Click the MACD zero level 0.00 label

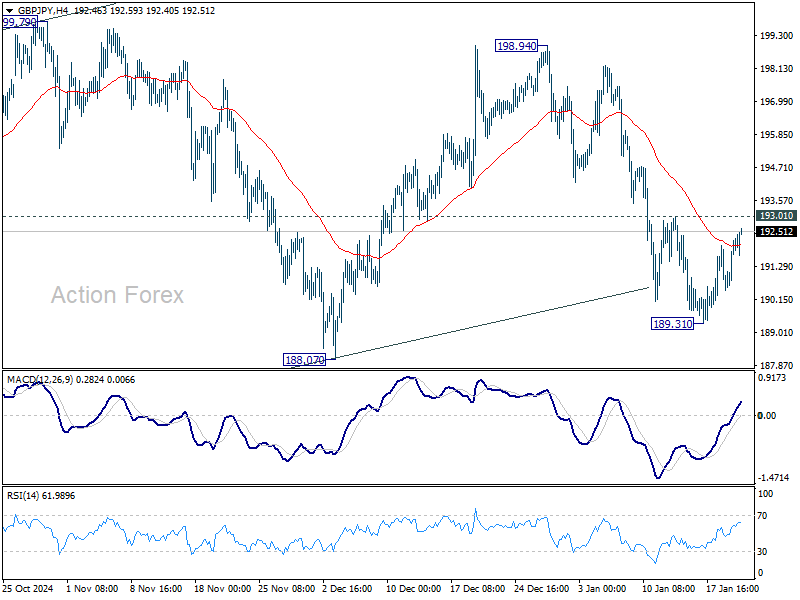pyautogui.click(x=767, y=415)
